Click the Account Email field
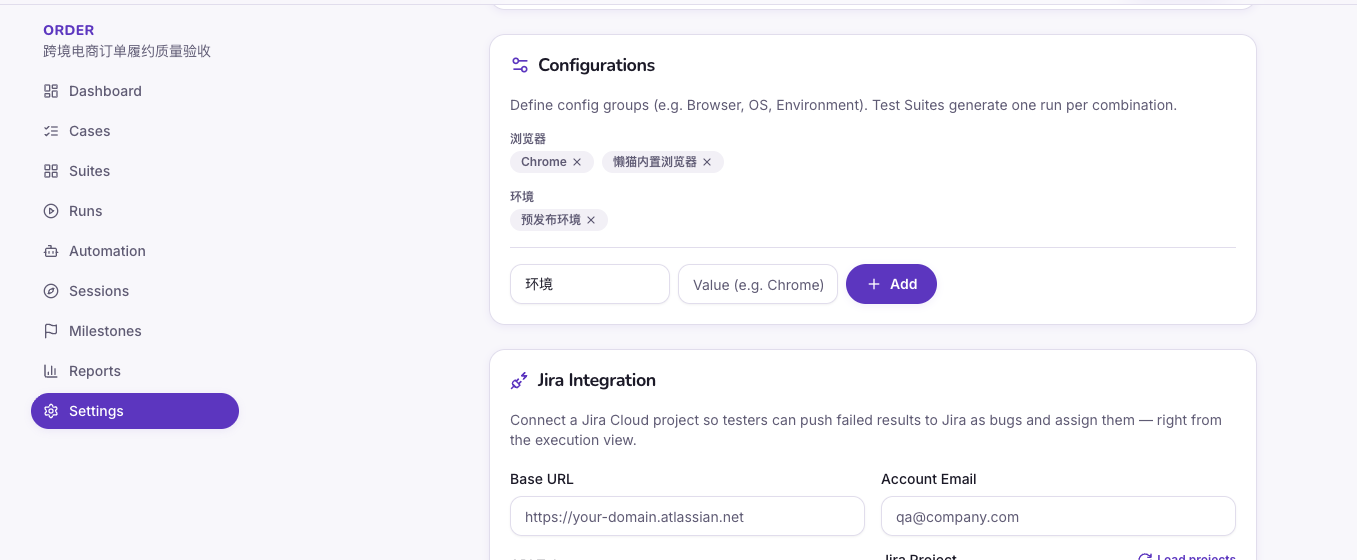Image resolution: width=1357 pixels, height=560 pixels. pos(1058,516)
